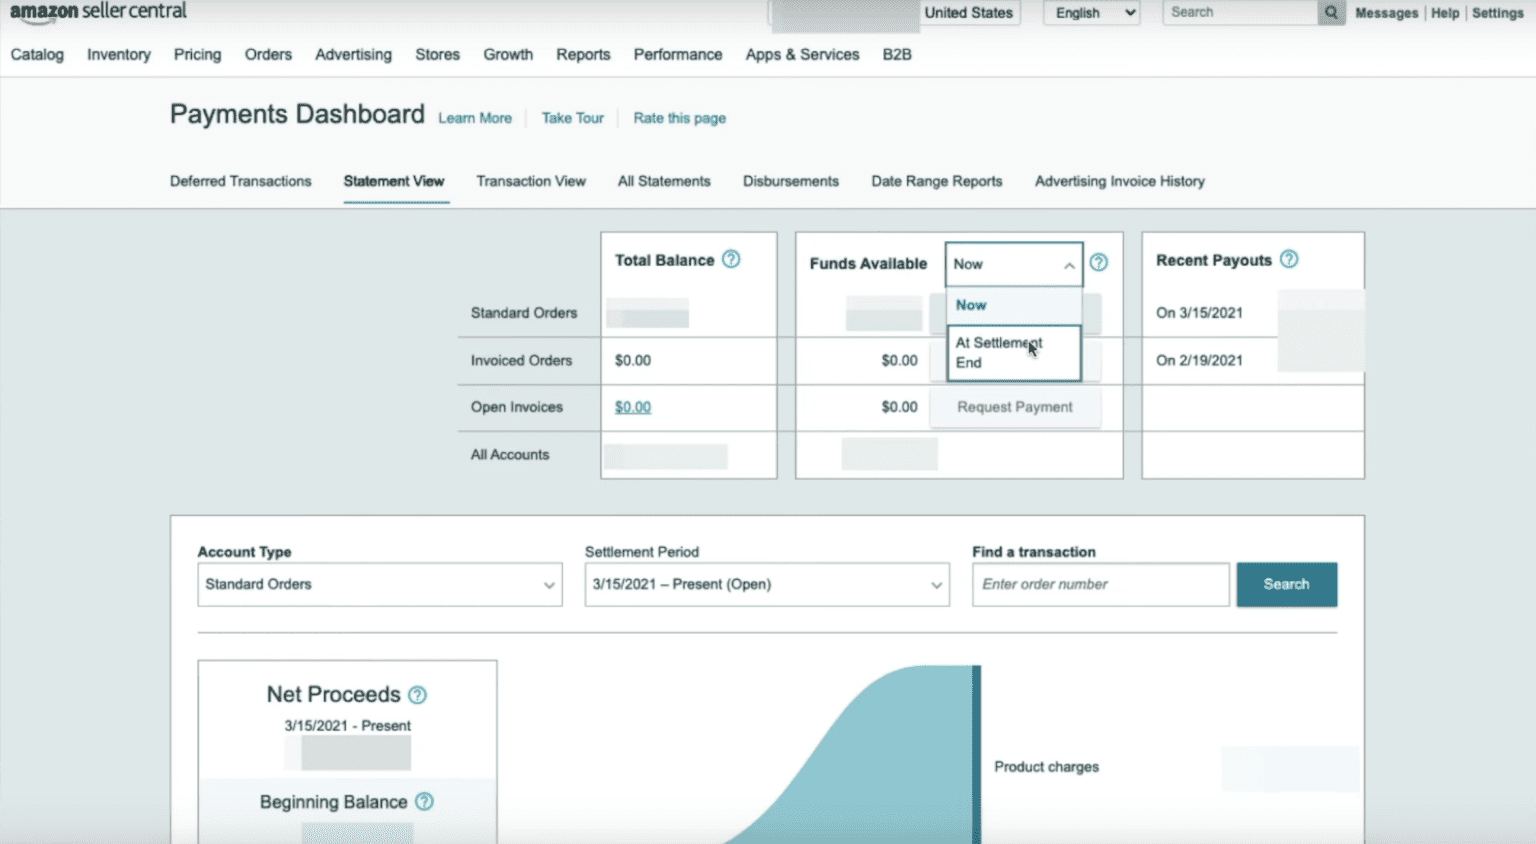Open the Disbursements tab
This screenshot has width=1536, height=844.
click(790, 181)
